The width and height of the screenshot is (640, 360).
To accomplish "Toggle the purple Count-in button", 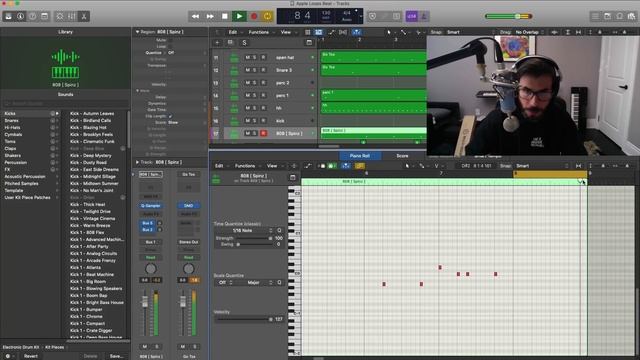I will click(x=411, y=16).
